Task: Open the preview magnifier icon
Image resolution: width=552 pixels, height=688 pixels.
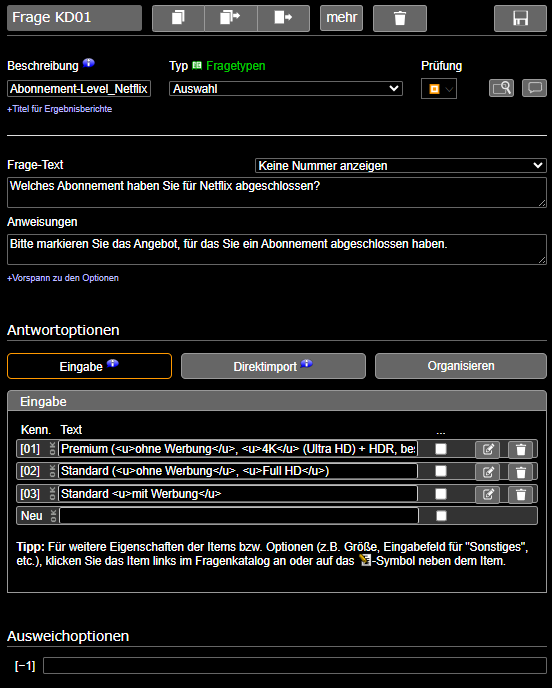Action: pyautogui.click(x=502, y=88)
